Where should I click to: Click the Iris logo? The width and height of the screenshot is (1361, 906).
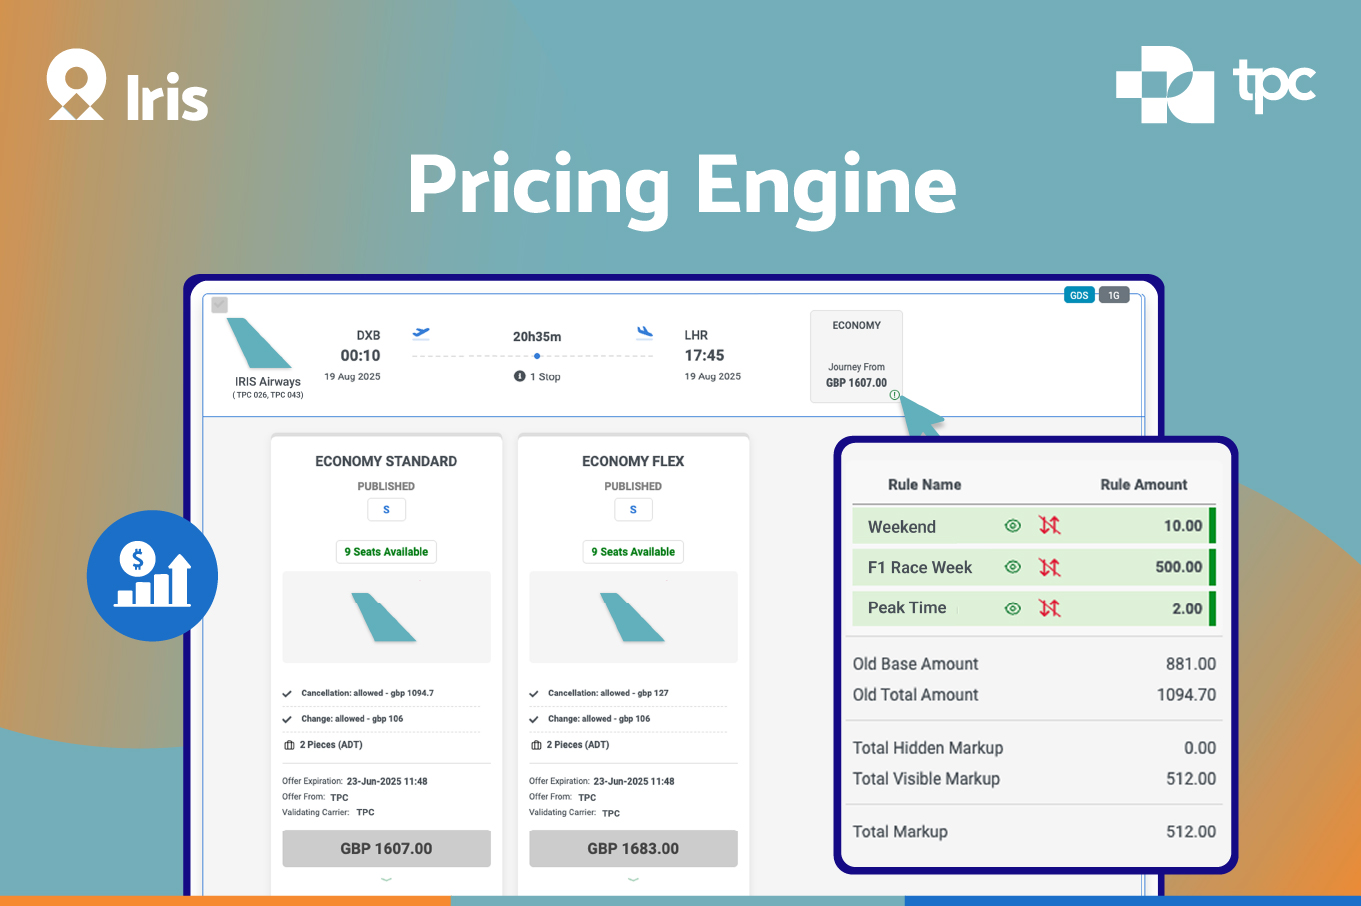[128, 86]
